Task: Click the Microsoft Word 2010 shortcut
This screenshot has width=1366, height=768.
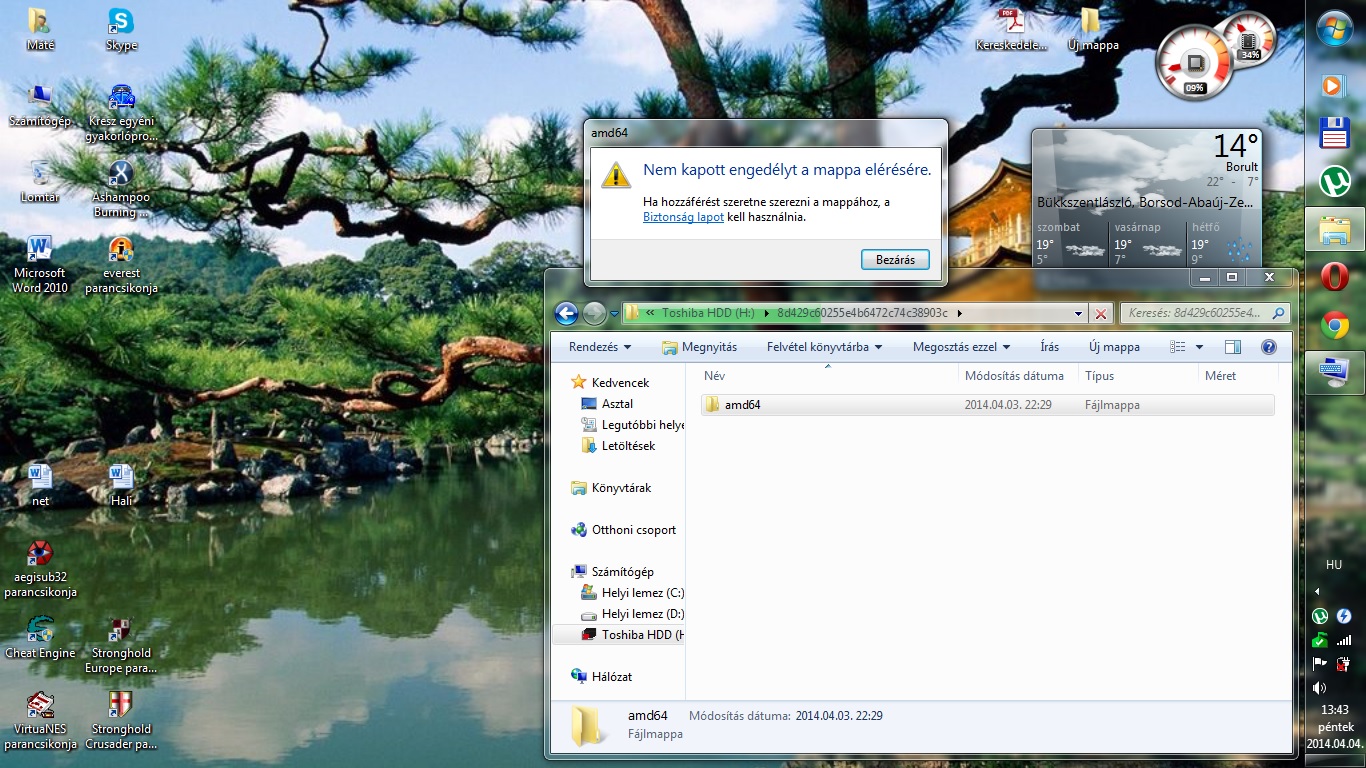Action: click(40, 264)
